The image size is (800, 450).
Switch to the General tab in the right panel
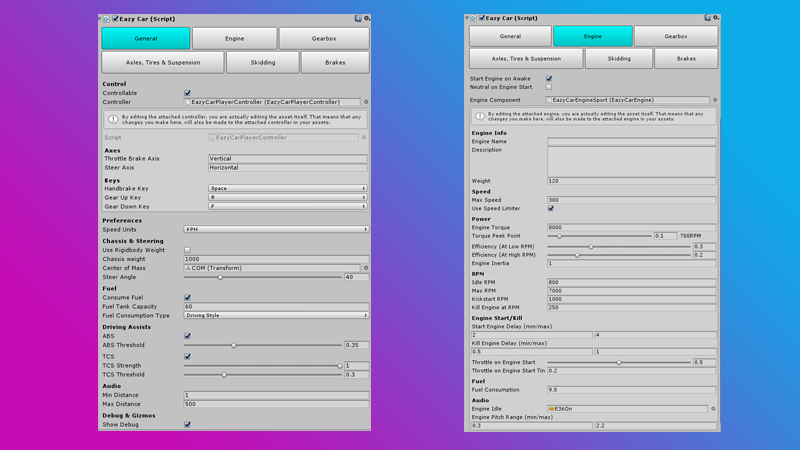coord(510,36)
